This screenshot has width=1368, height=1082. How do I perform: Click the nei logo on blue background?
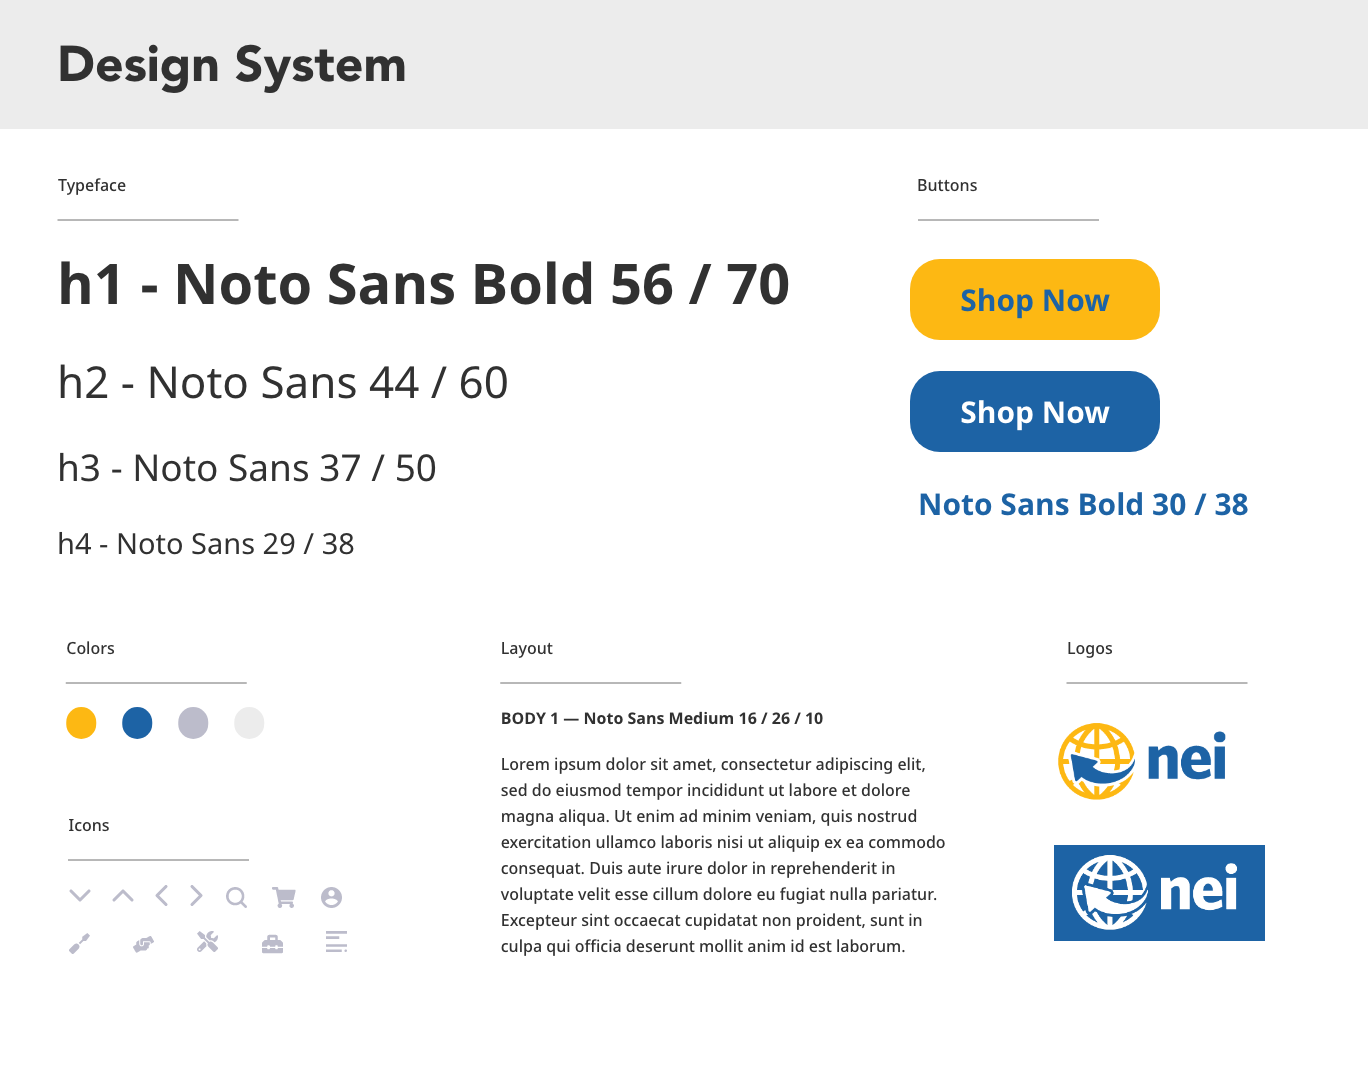pos(1159,893)
